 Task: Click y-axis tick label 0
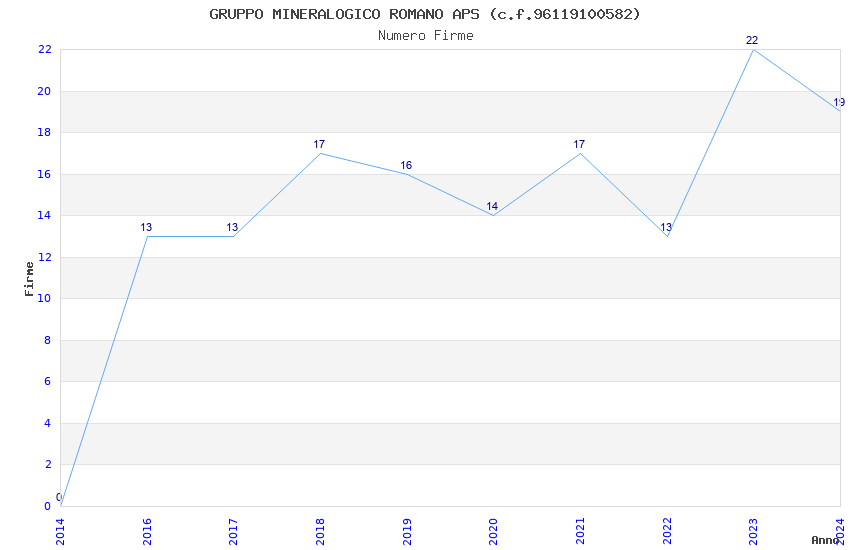[x=48, y=506]
